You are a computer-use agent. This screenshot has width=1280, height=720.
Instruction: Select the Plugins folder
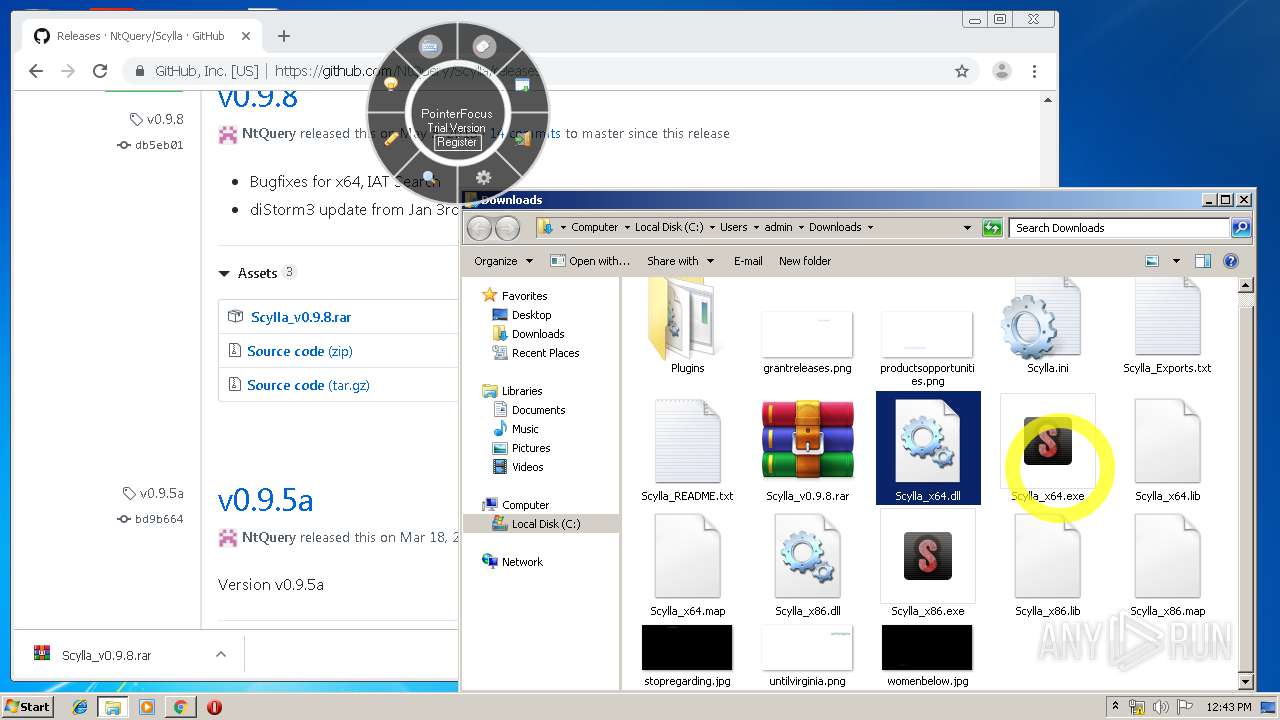[687, 327]
